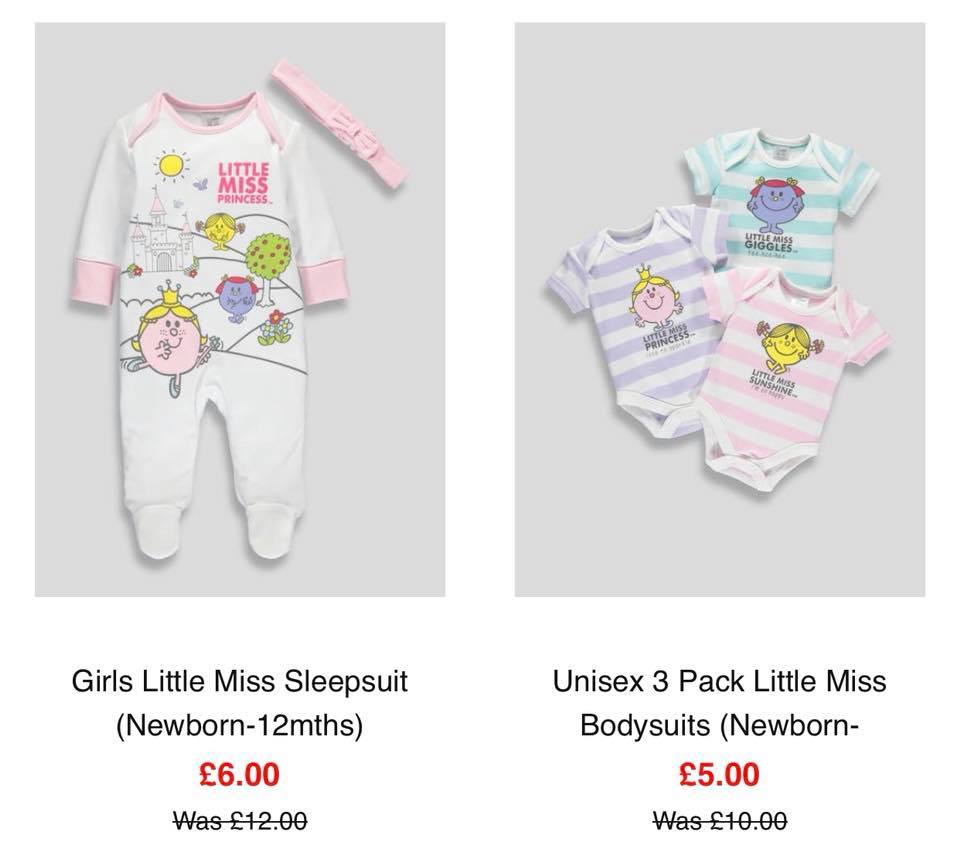This screenshot has width=960, height=848.
Task: Click the pink LITTLE MISS PRINCESS sleepsuit logo
Action: coord(244,182)
